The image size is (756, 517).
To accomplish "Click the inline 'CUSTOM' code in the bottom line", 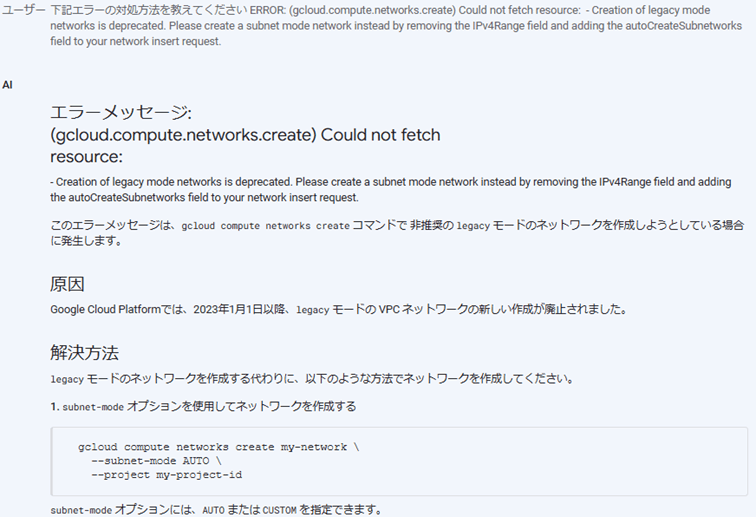I will click(x=279, y=510).
